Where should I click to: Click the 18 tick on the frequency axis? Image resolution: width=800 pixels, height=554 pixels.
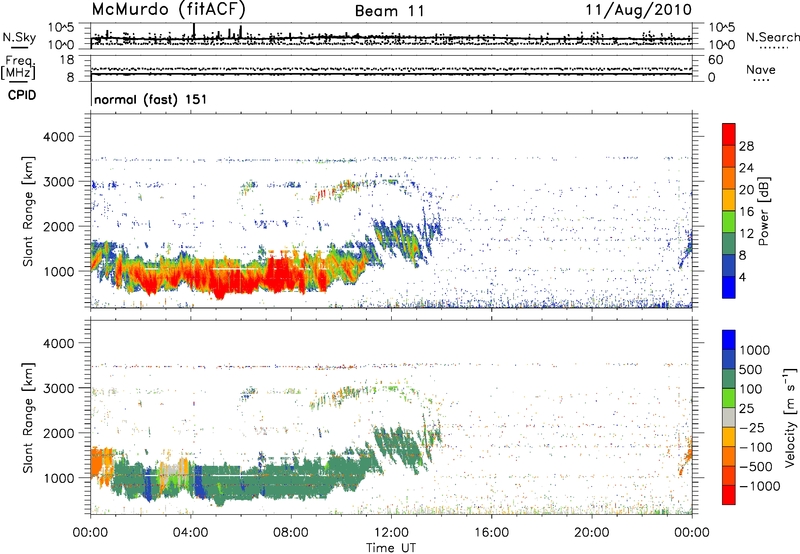point(68,60)
